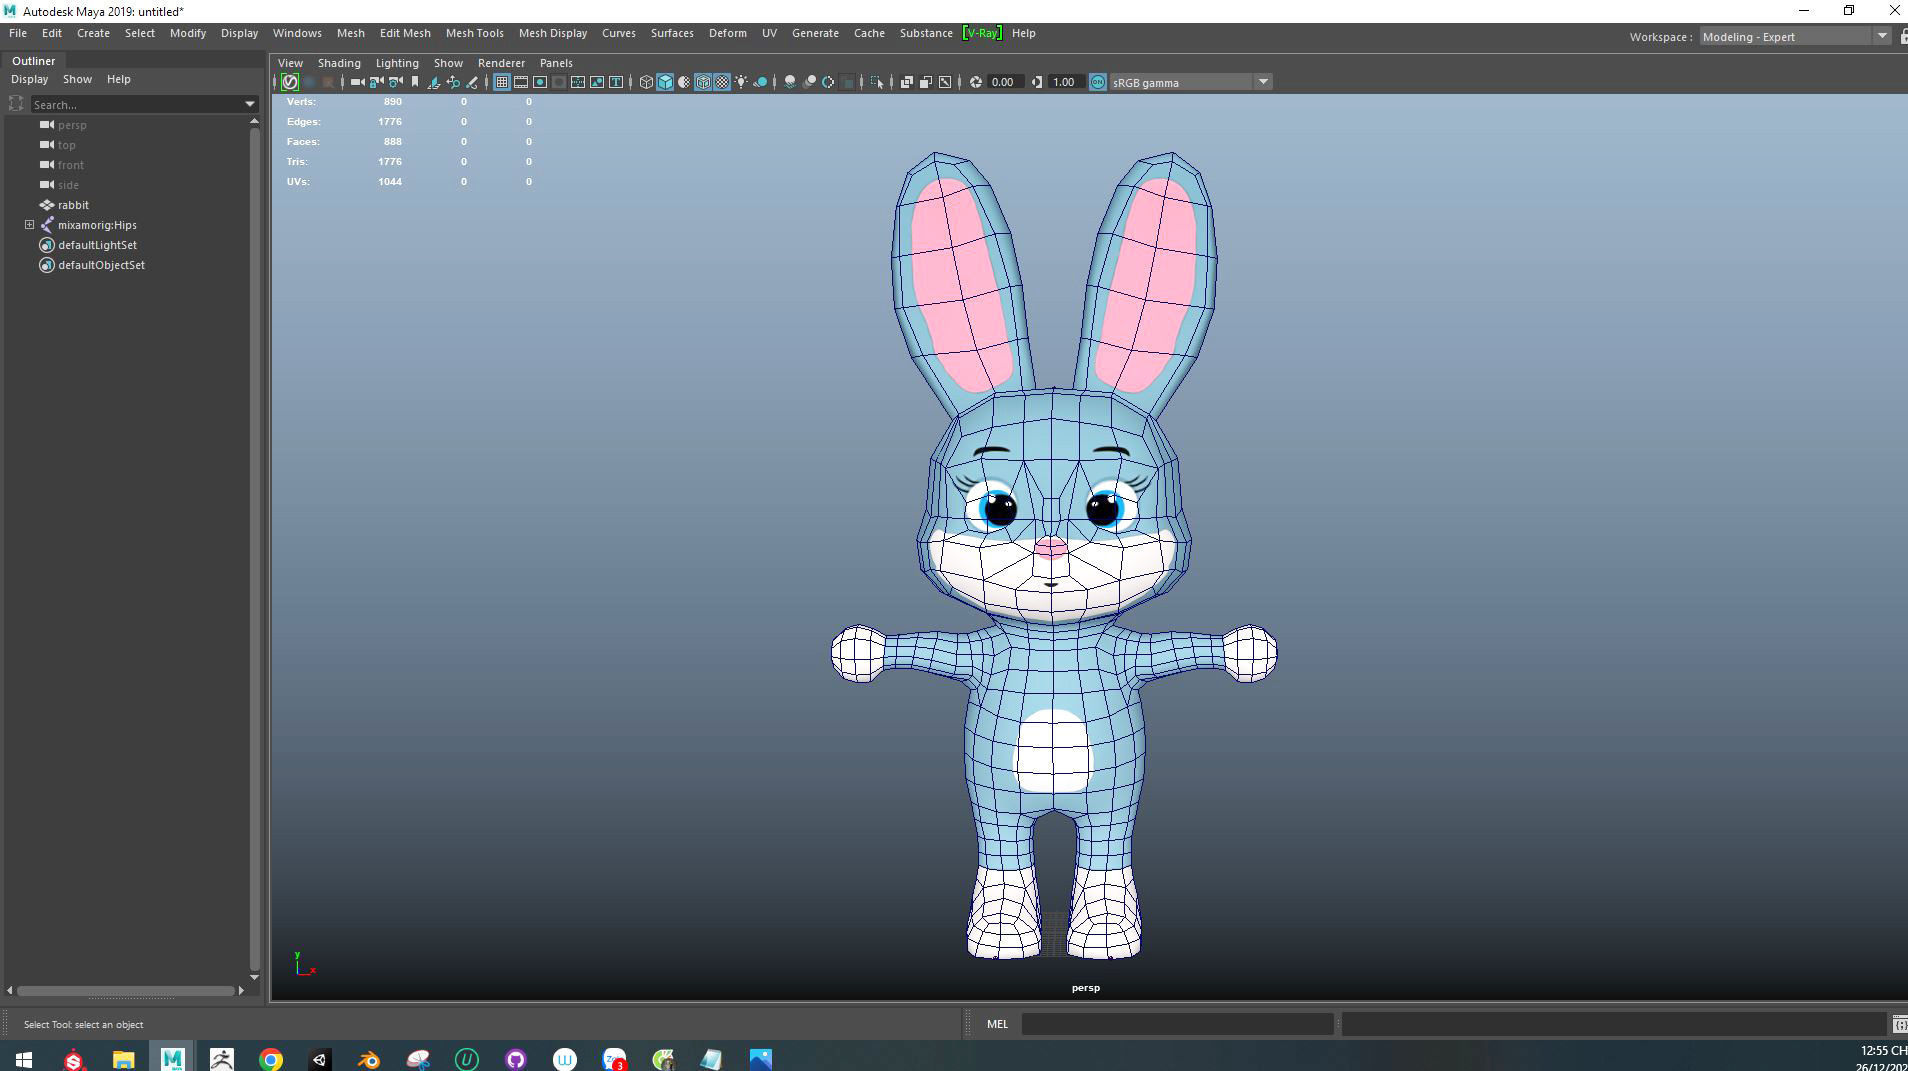The height and width of the screenshot is (1071, 1908).
Task: Click the Bookmarks icon
Action: pyautogui.click(x=415, y=82)
